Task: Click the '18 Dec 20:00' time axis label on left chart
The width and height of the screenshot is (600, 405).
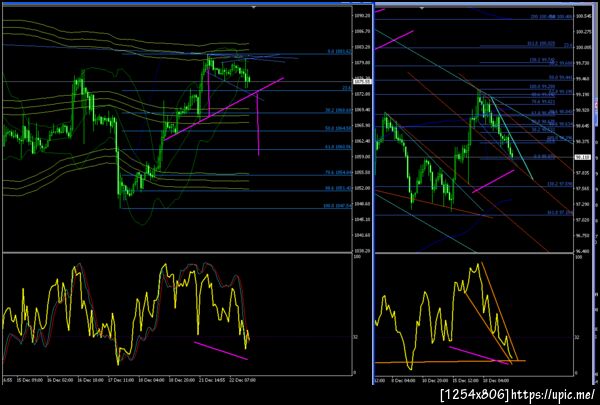Action: click(182, 380)
